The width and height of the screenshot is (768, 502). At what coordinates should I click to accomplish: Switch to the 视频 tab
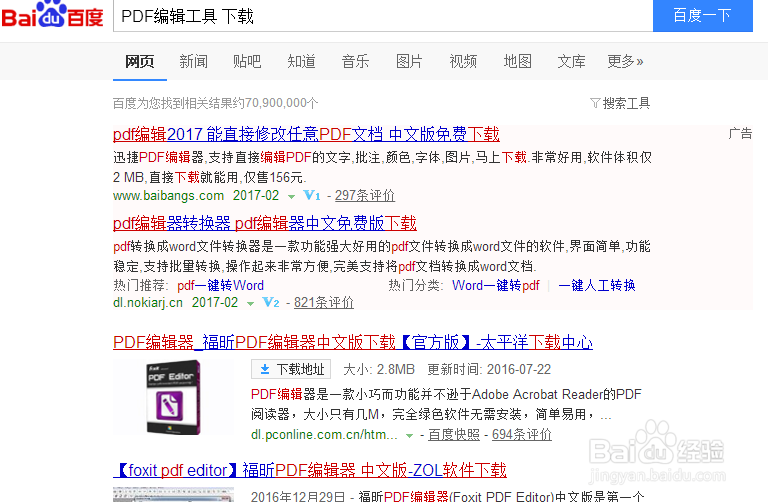coord(463,61)
